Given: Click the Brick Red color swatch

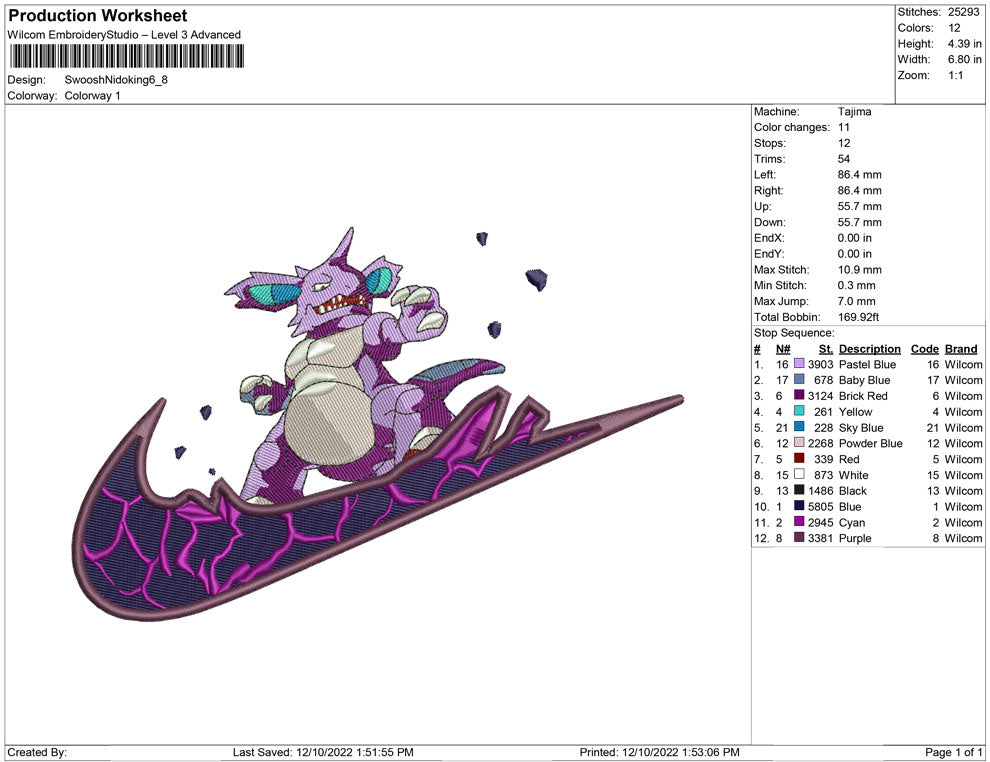Looking at the screenshot, I should [x=799, y=396].
